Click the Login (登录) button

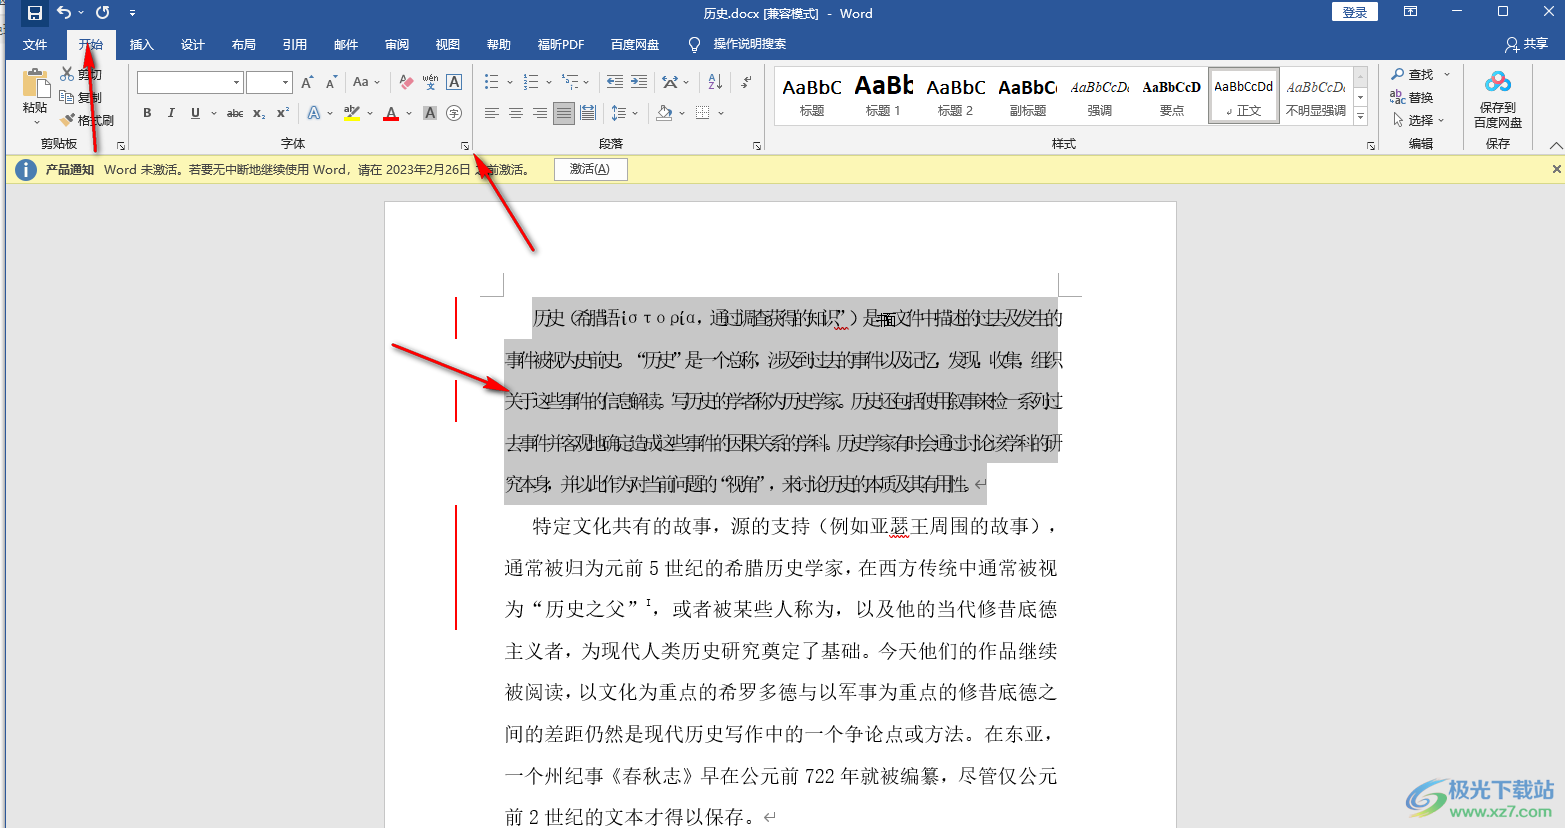1355,12
